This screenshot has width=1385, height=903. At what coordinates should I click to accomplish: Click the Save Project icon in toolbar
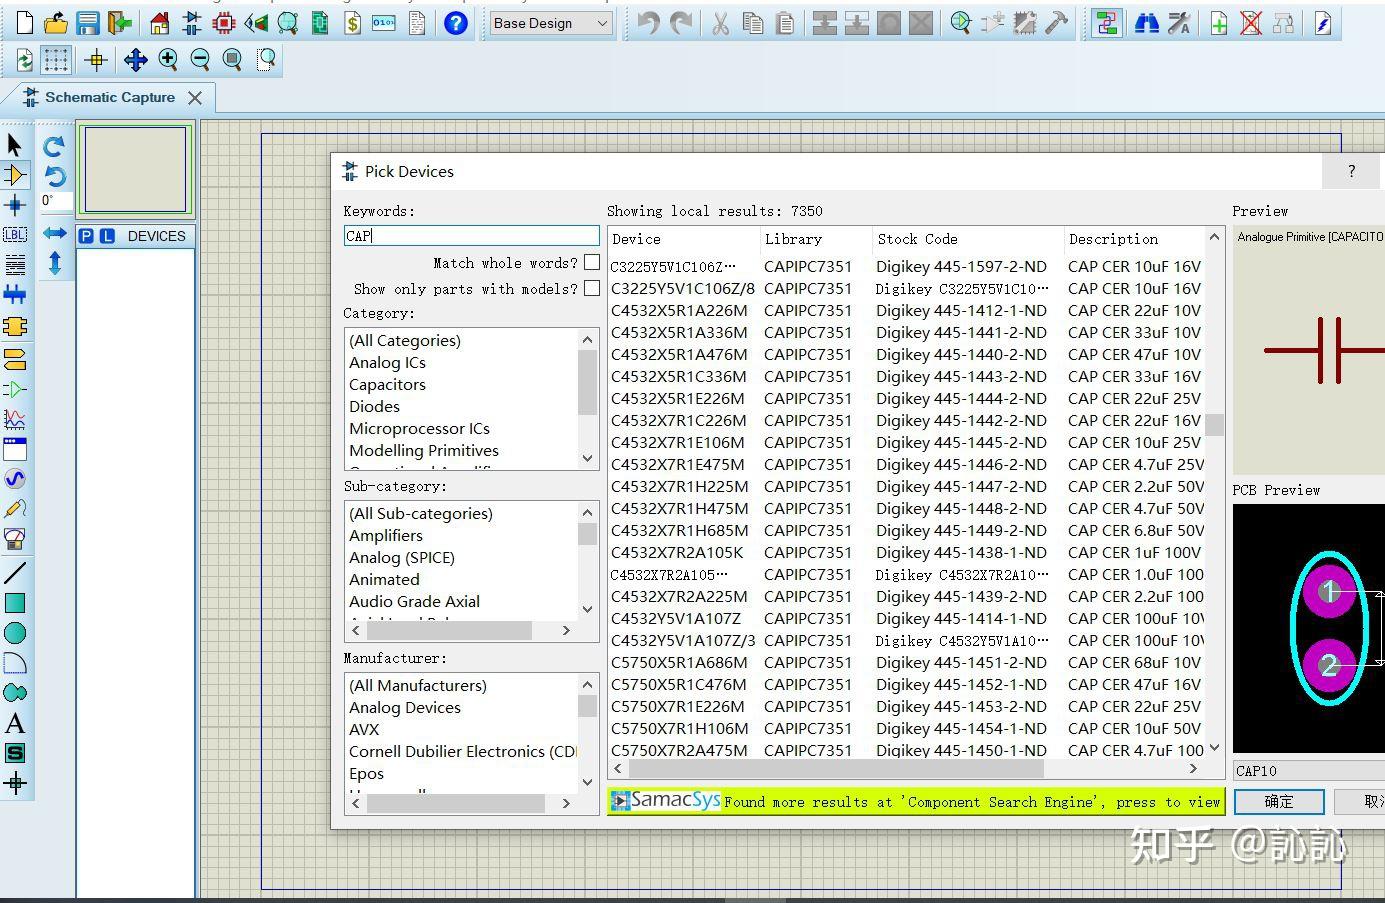88,23
